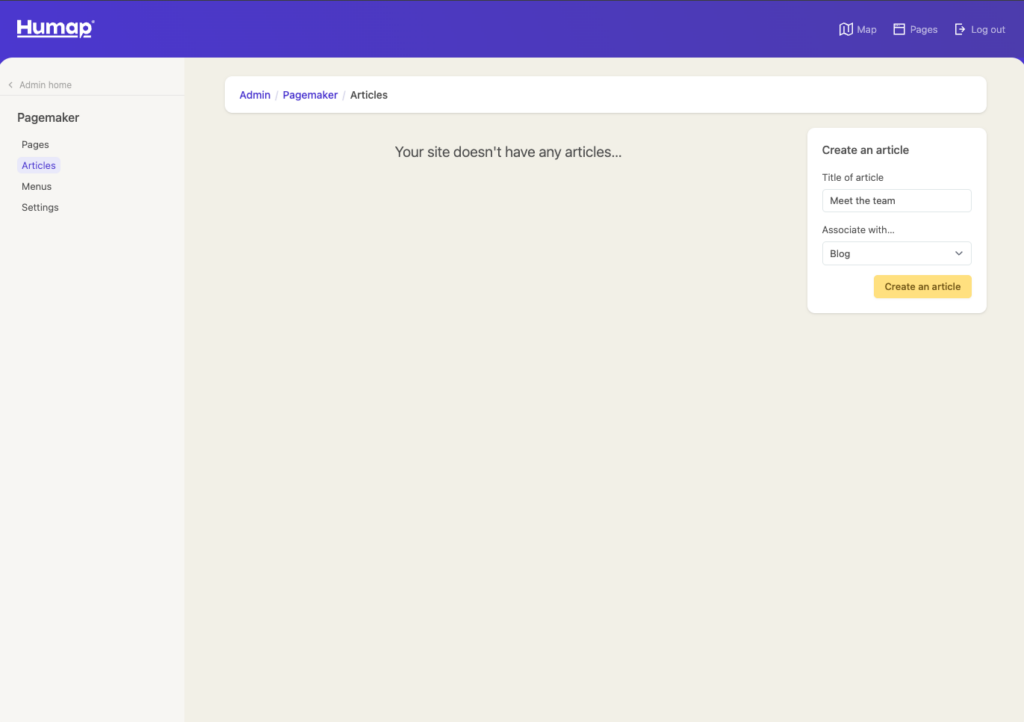Open Pages in the Pagemaker sidebar
The height and width of the screenshot is (722, 1024).
coord(35,145)
